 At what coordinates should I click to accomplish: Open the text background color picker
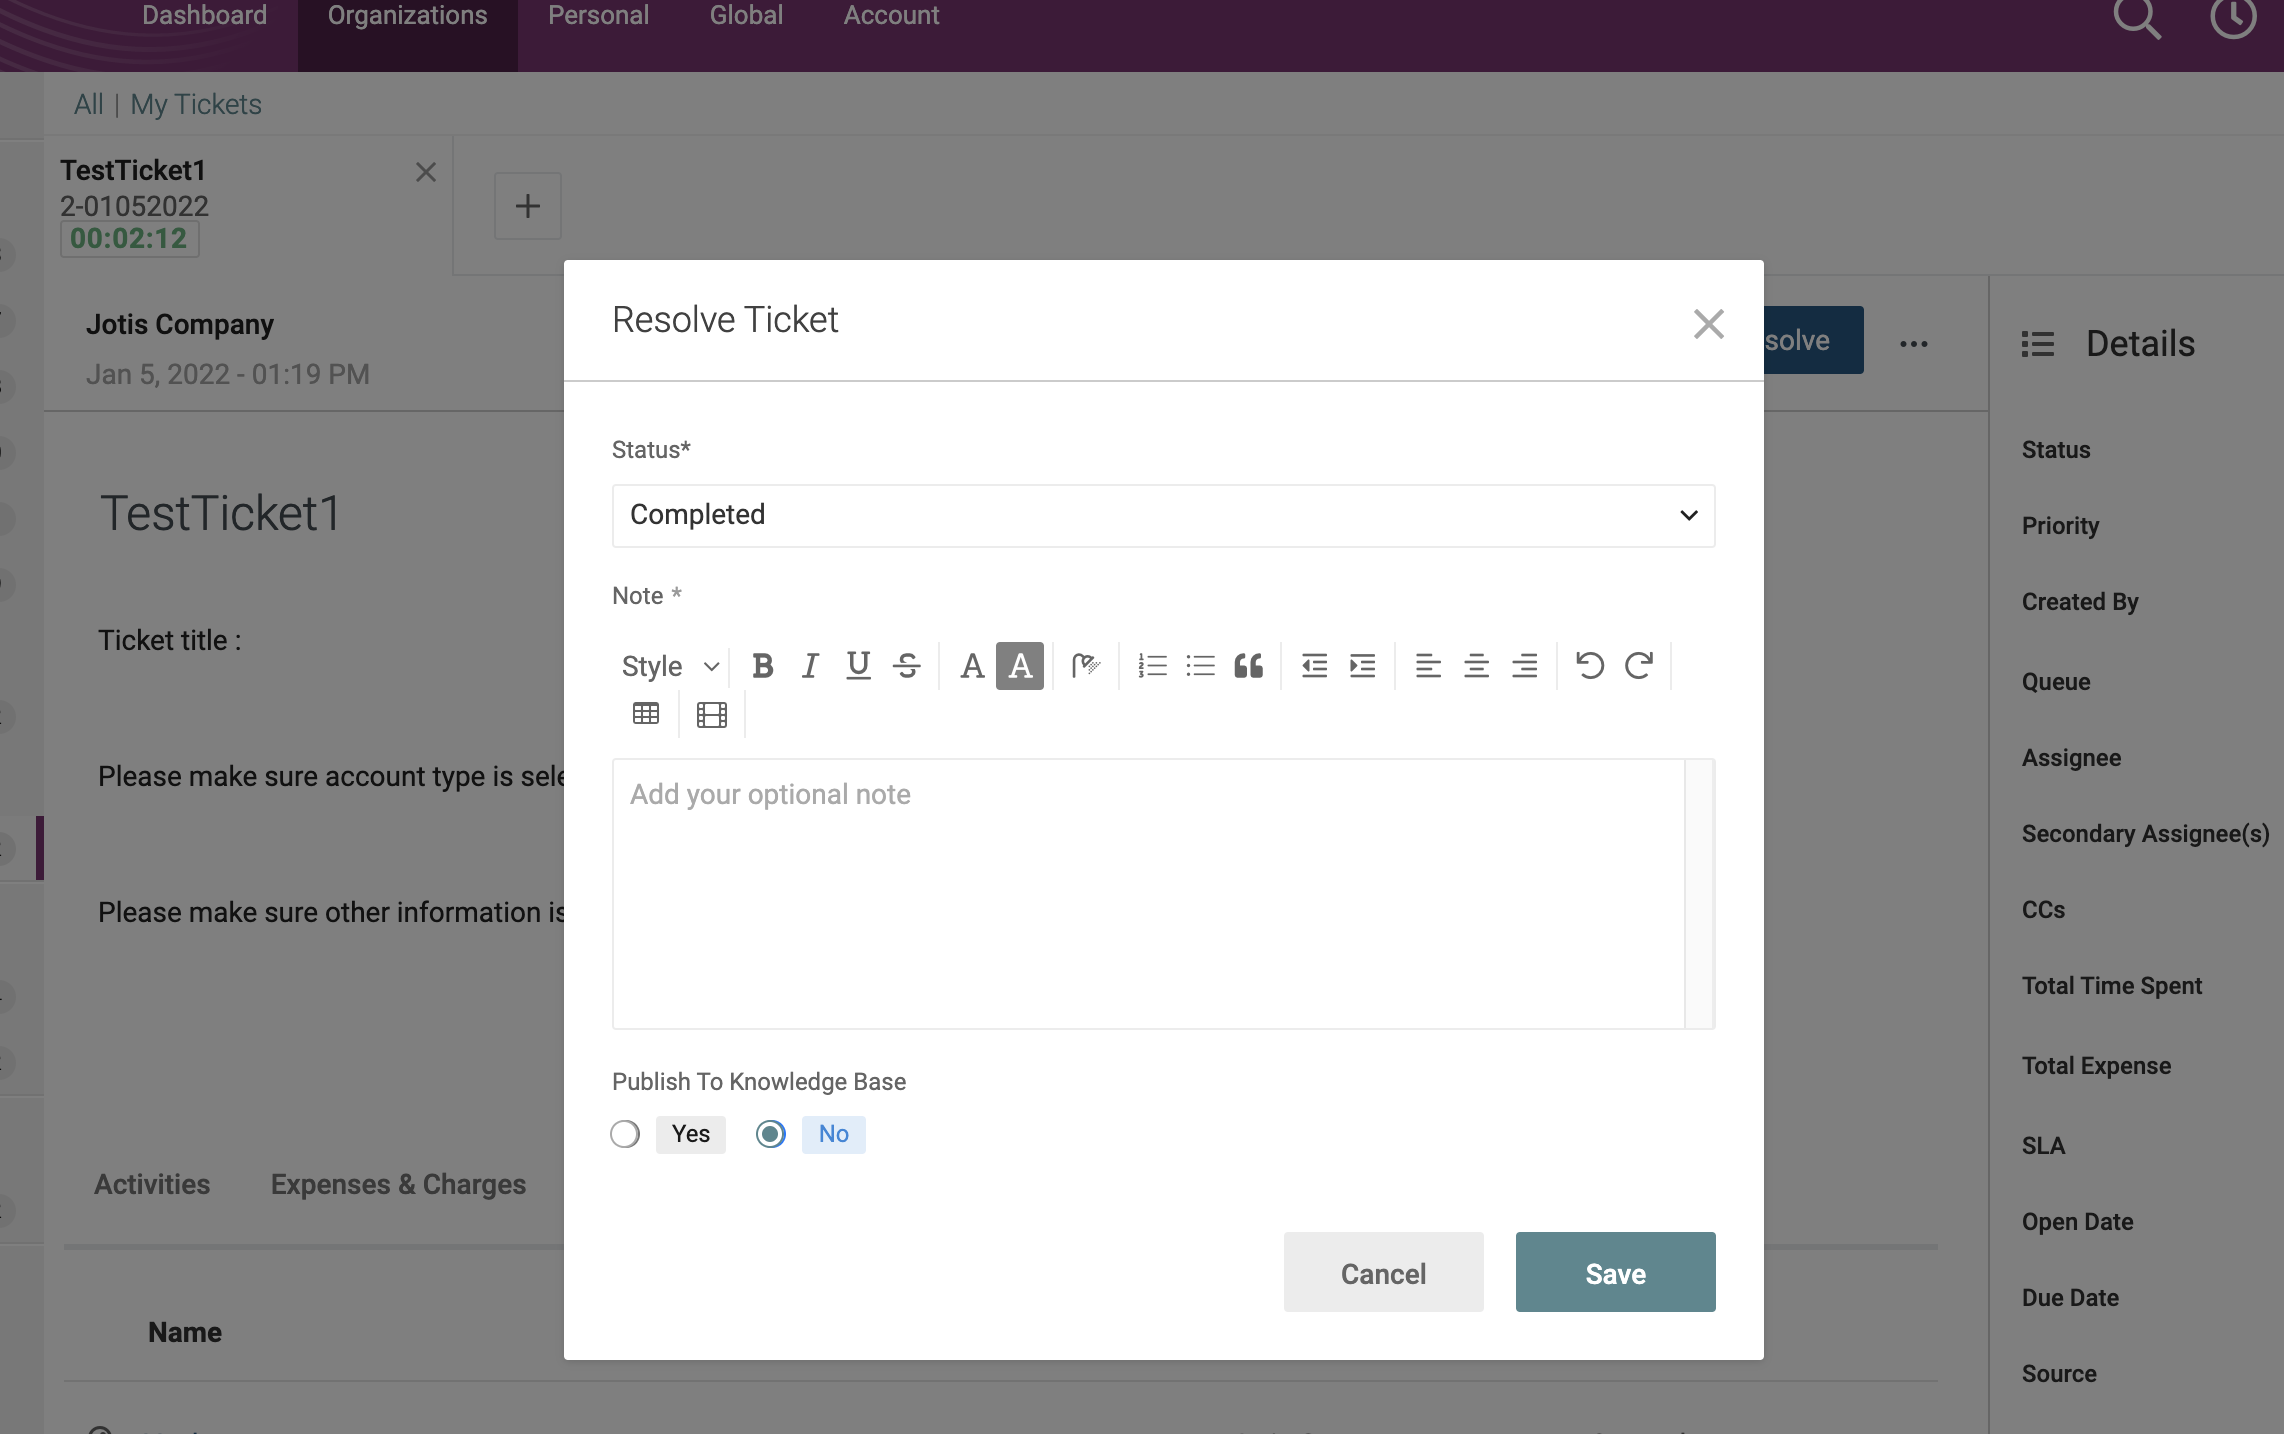tap(1020, 666)
